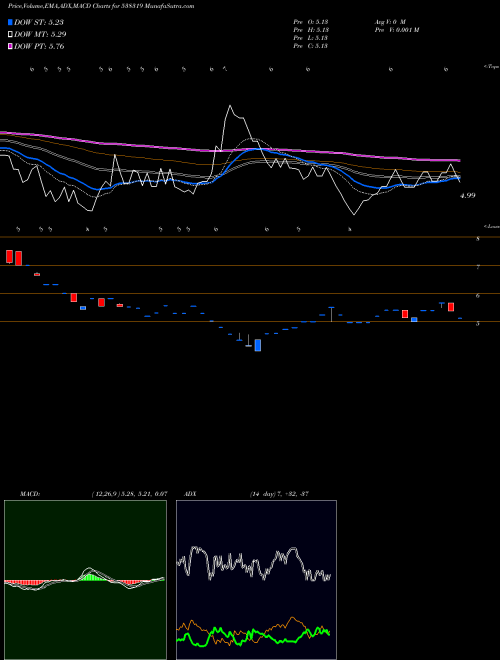The height and width of the screenshot is (660, 500).
Task: Click the MACD '(12,26,9) 5.28, 5.21, 0.07' values
Action: tap(130, 494)
